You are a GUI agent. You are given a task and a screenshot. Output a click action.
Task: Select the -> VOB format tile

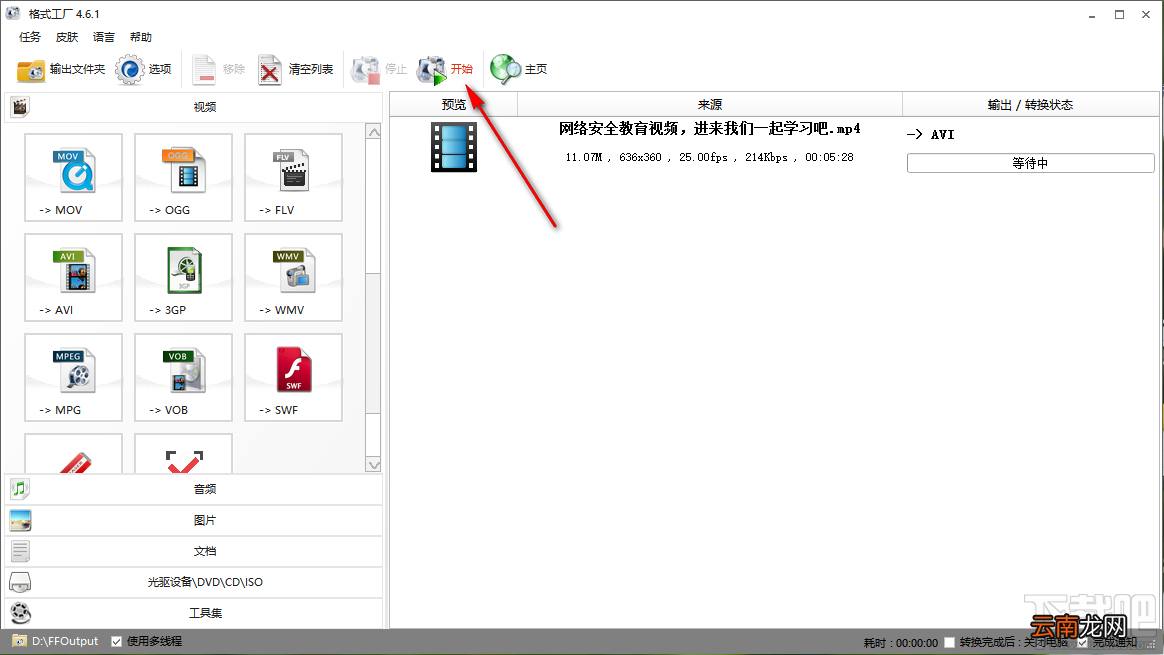coord(183,377)
